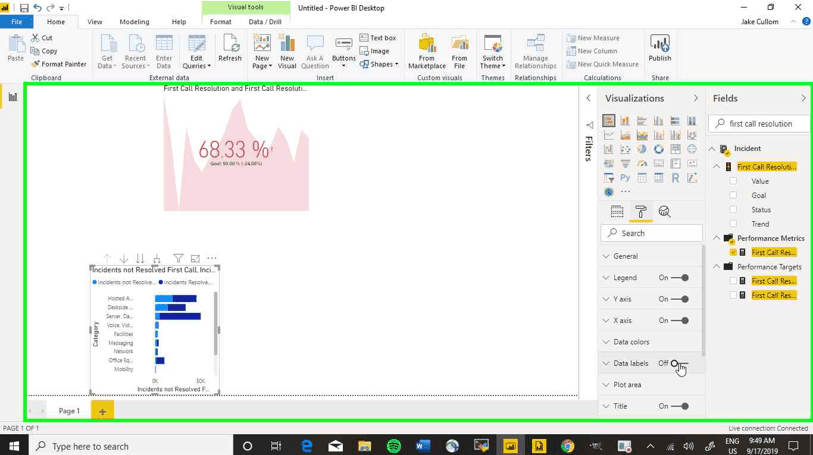This screenshot has width=813, height=455.
Task: Pick the scatter chart visualization
Action: [625, 149]
